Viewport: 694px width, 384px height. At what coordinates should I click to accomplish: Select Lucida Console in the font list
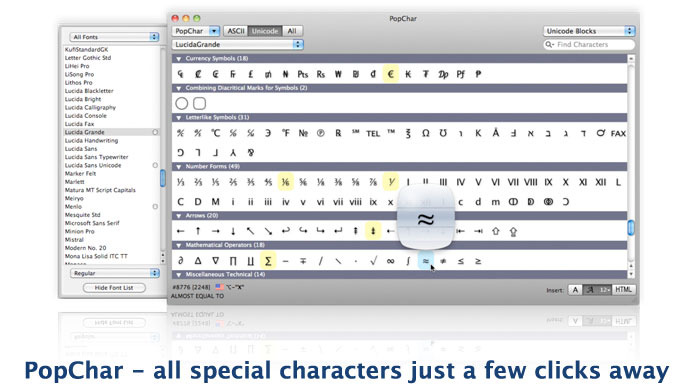[x=86, y=116]
